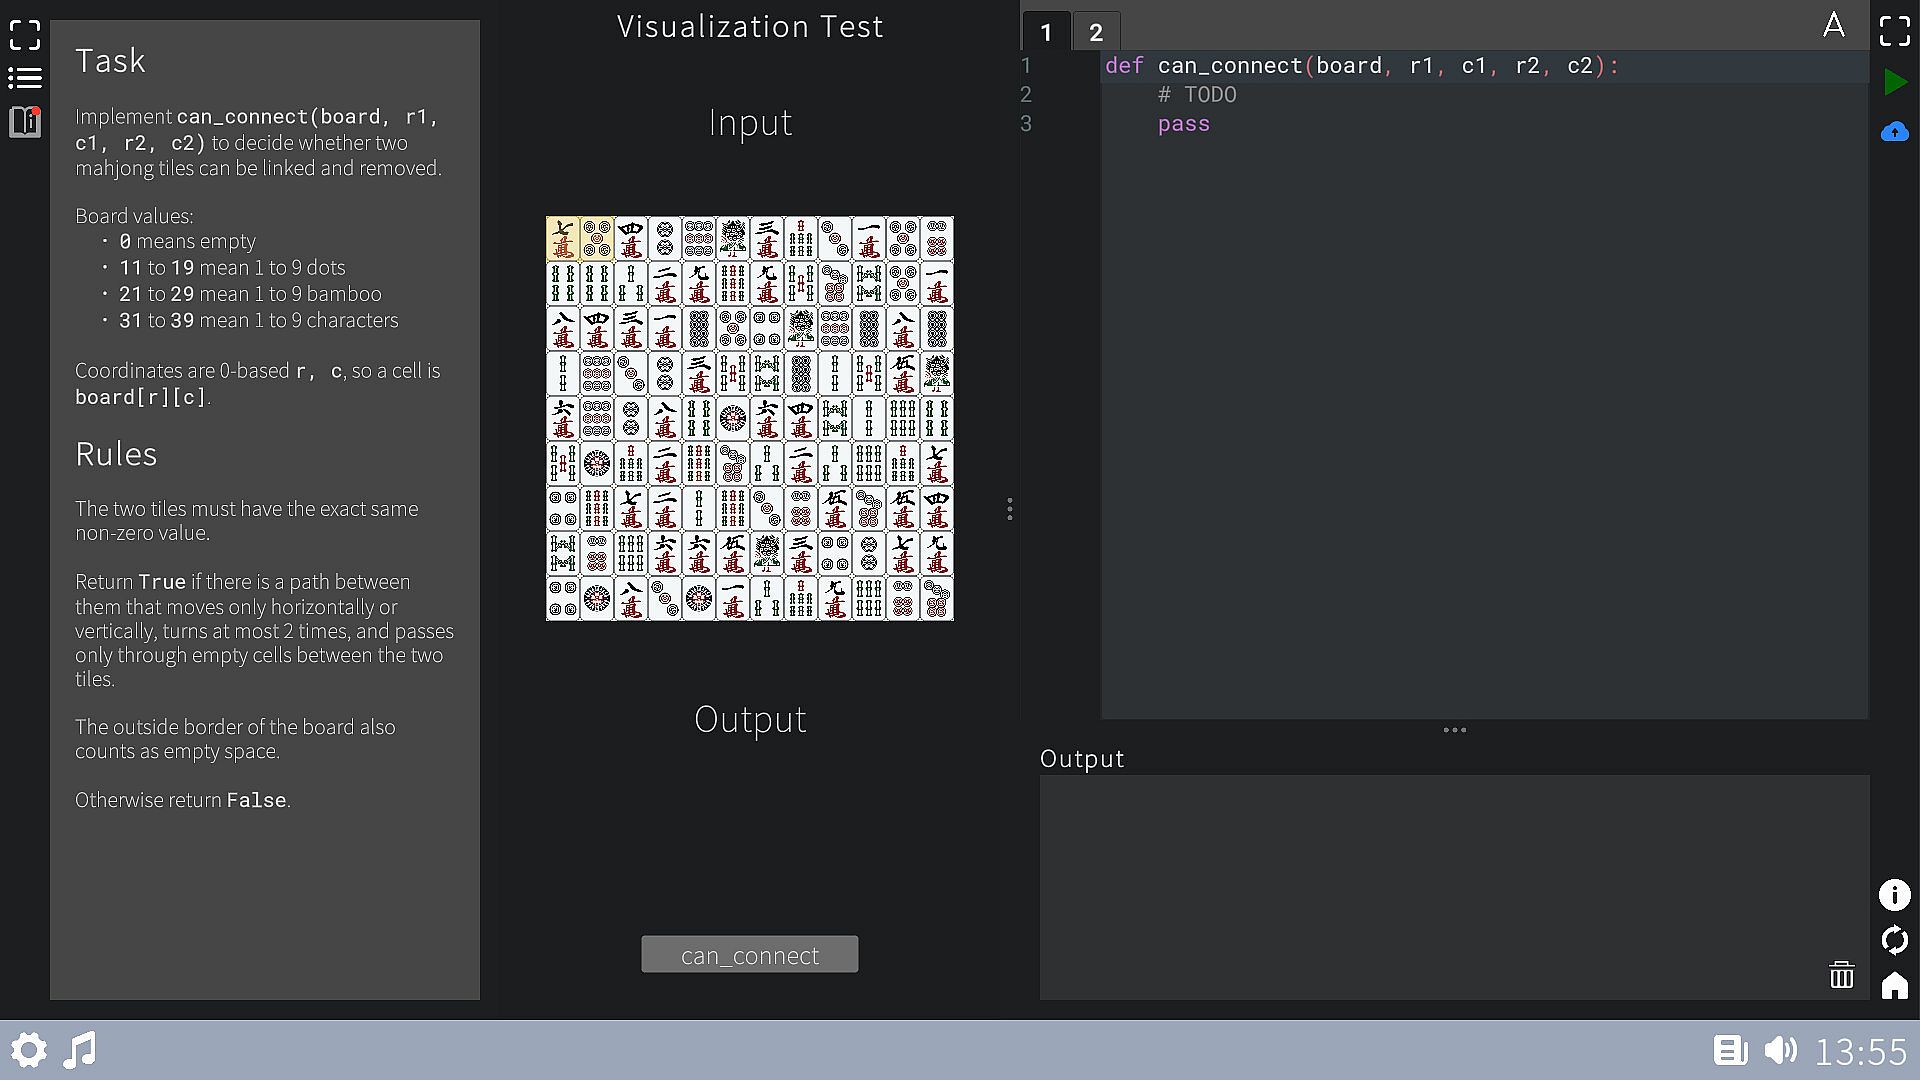
Task: Click the '11 to 19 mean 1 to 9 dots' bullet
Action: point(232,267)
